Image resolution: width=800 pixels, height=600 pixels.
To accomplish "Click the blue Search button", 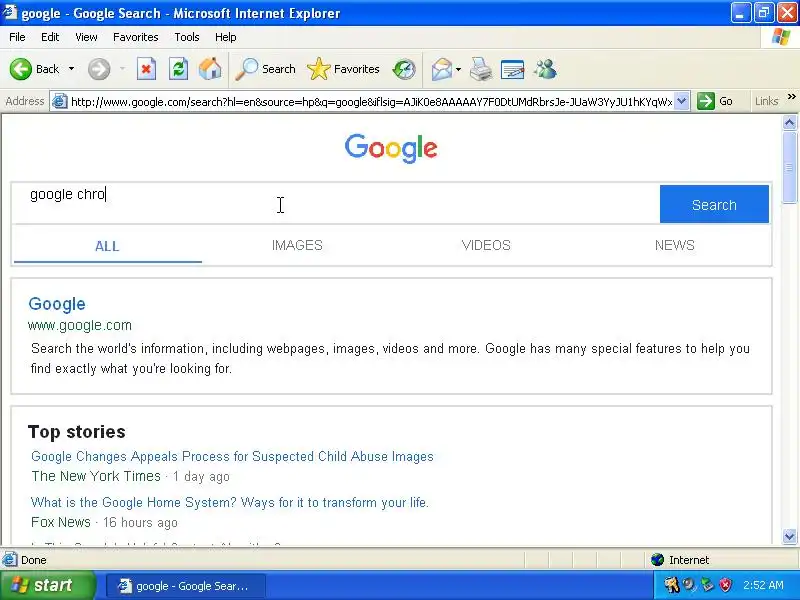I will (x=714, y=204).
